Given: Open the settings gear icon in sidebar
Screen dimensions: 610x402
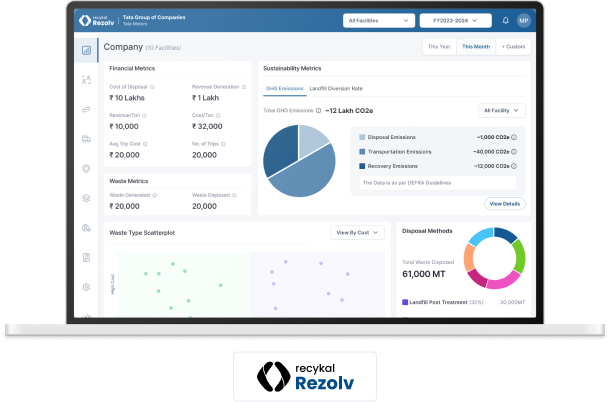Looking at the screenshot, I should tap(86, 287).
